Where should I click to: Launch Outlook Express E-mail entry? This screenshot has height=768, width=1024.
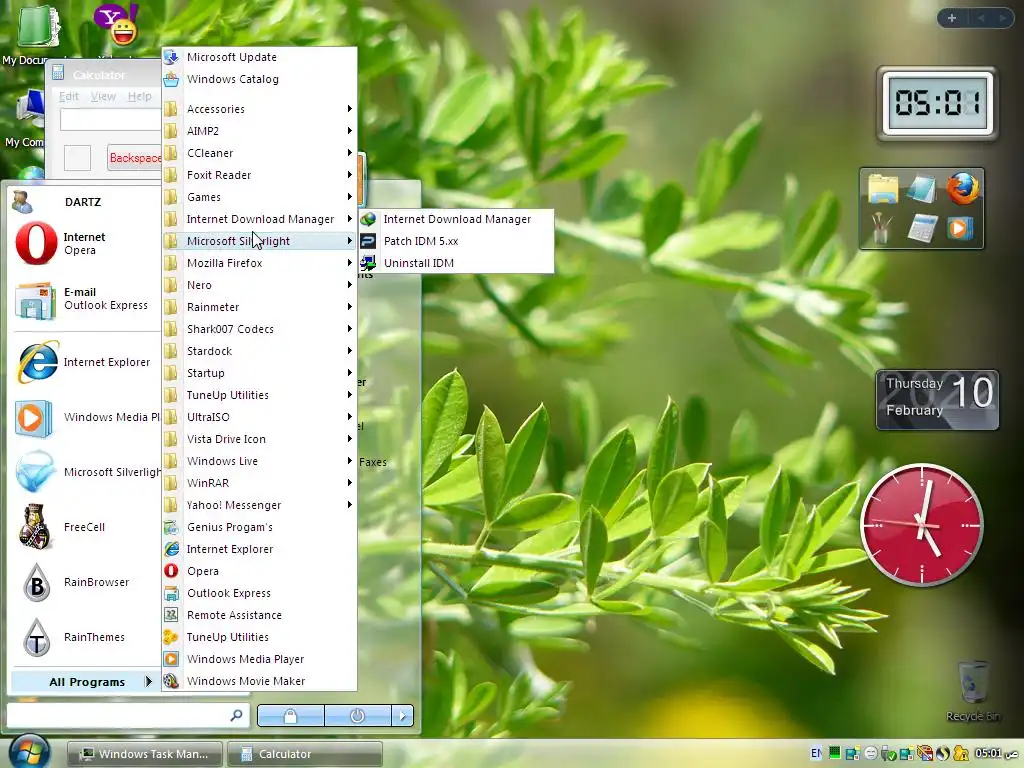click(x=84, y=299)
